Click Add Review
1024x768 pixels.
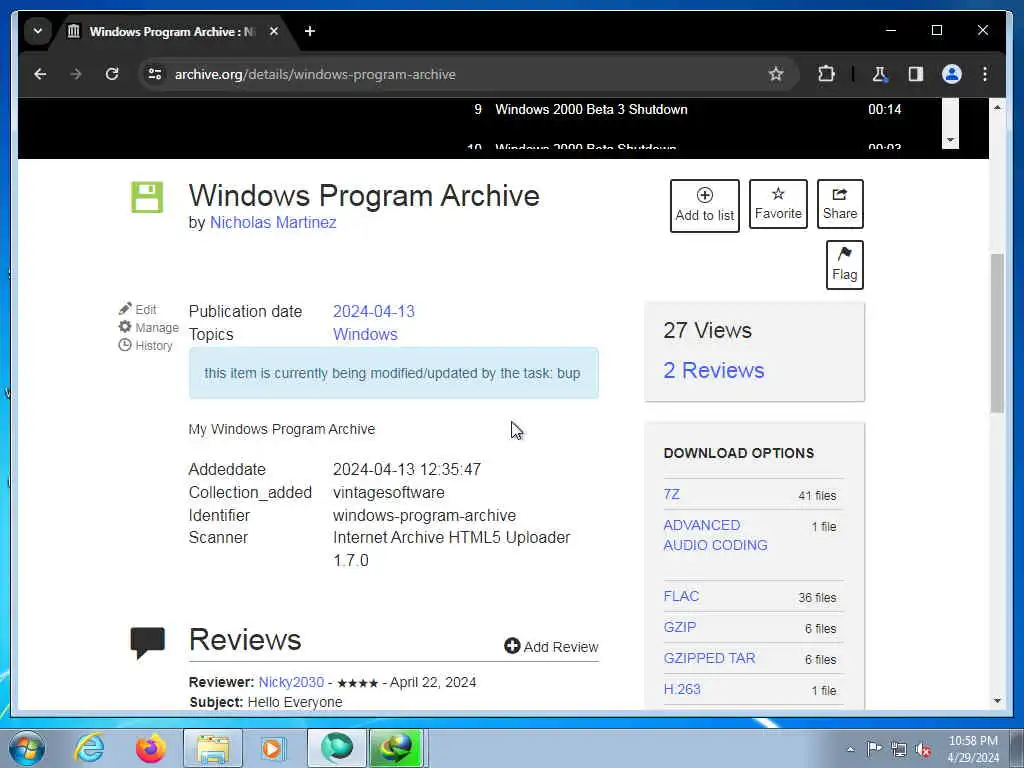[551, 647]
